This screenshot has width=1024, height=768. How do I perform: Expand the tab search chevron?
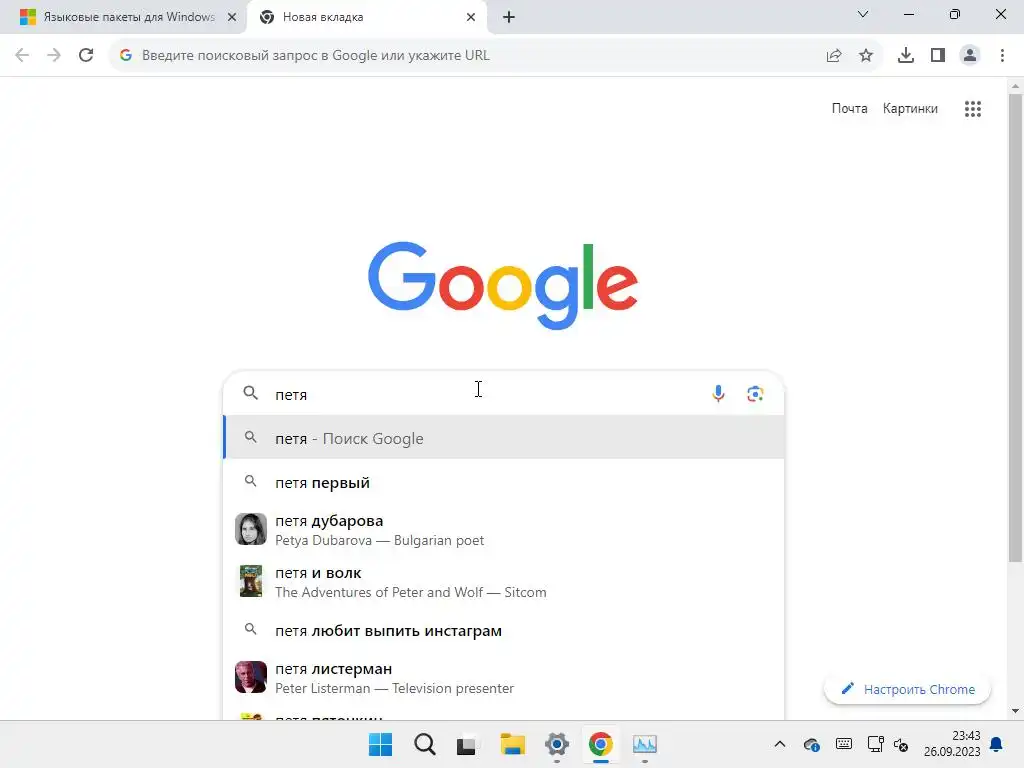click(x=863, y=14)
